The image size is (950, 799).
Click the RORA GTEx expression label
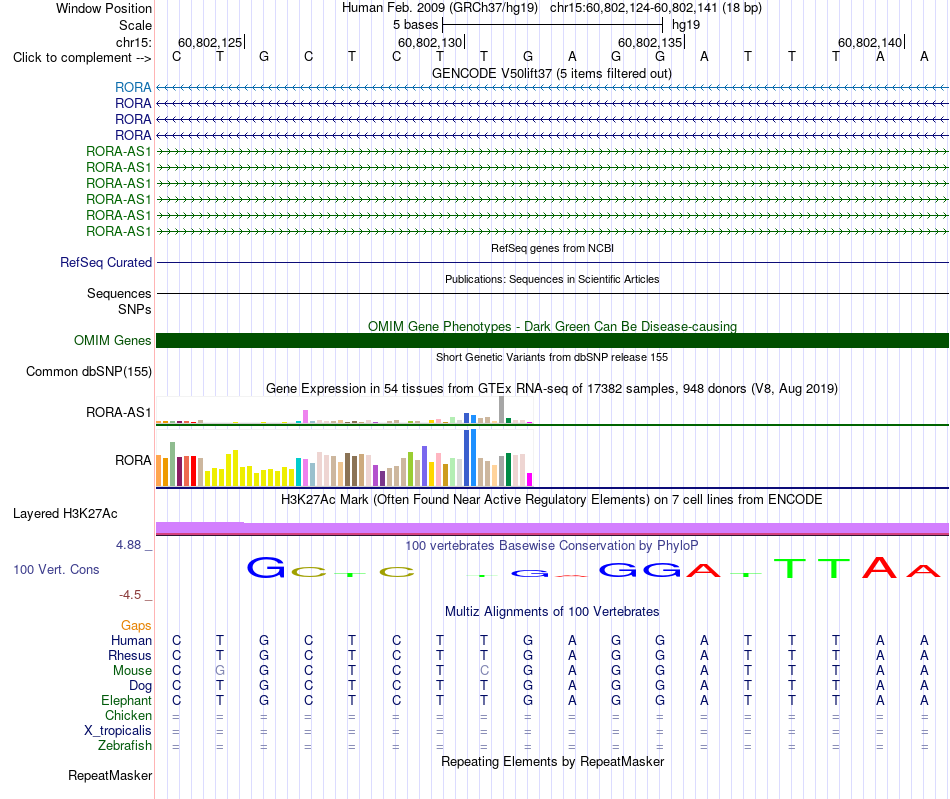pos(133,460)
